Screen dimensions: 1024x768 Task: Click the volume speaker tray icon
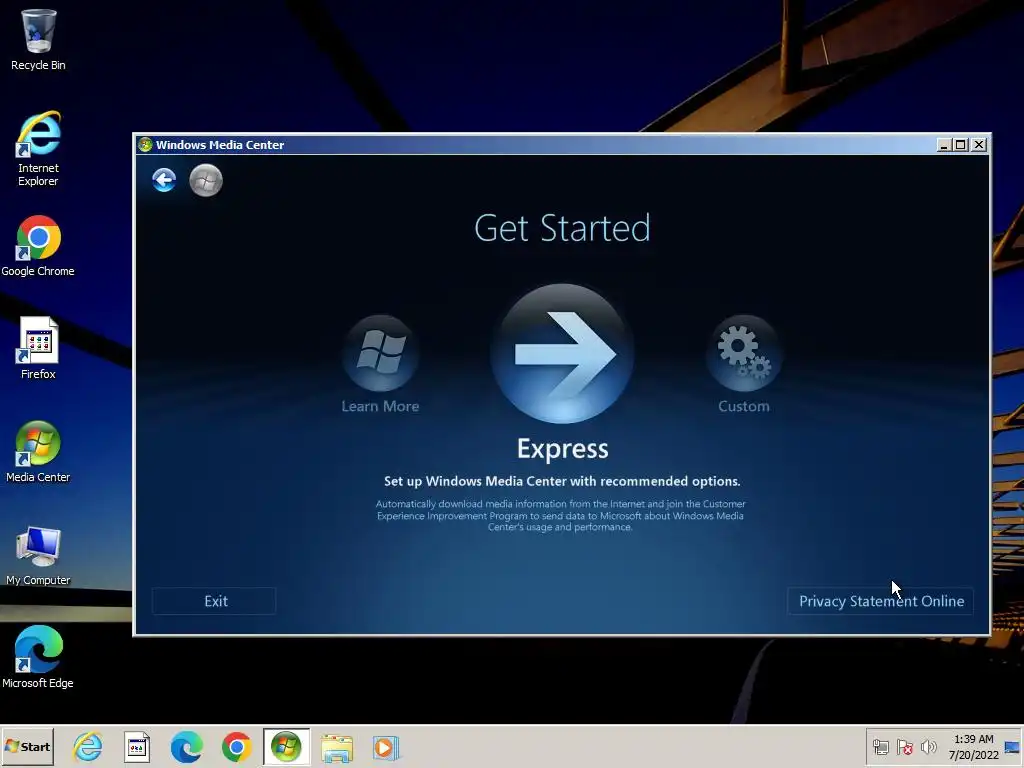click(x=928, y=747)
